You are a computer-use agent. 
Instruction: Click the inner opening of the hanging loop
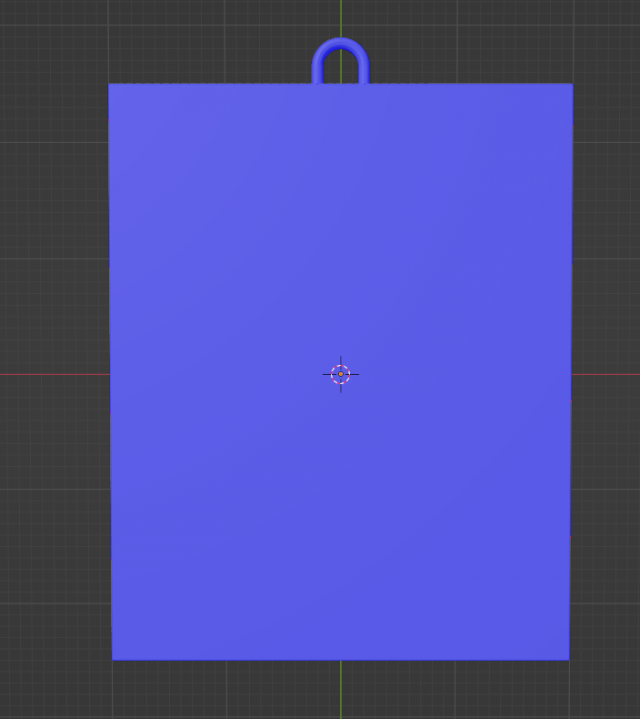click(x=341, y=68)
